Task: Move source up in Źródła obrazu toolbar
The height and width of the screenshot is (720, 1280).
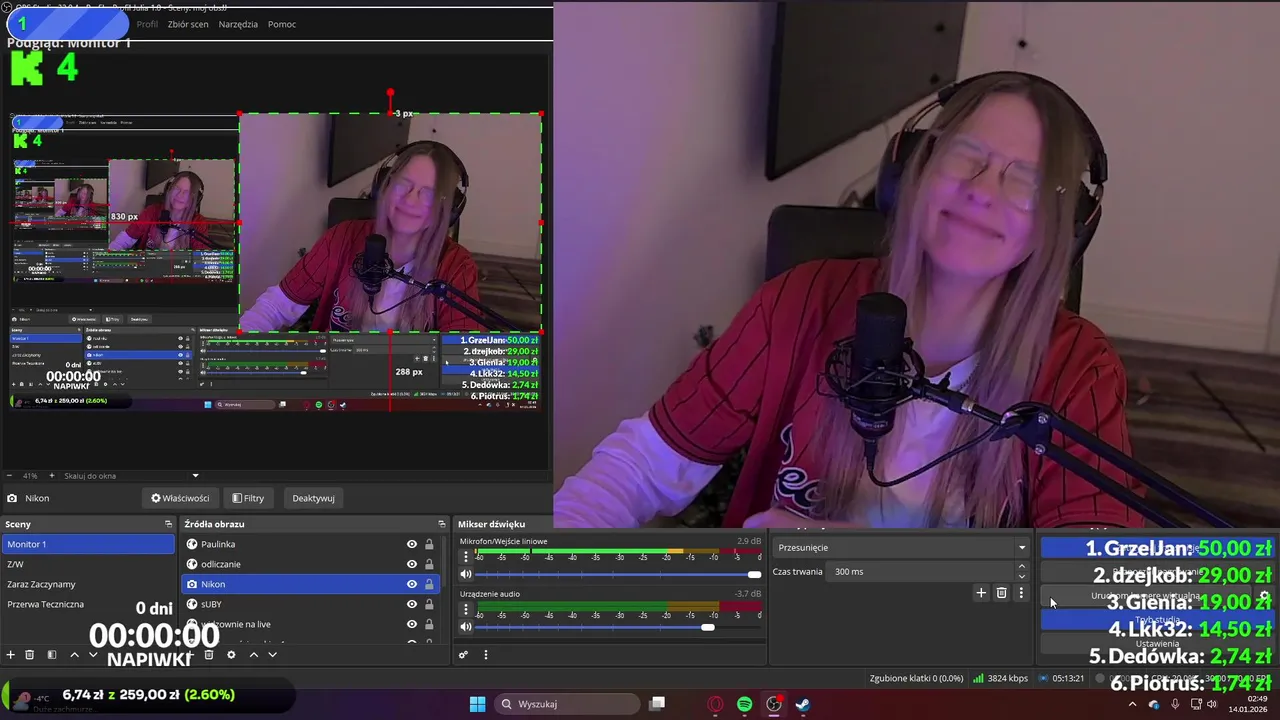Action: click(253, 655)
